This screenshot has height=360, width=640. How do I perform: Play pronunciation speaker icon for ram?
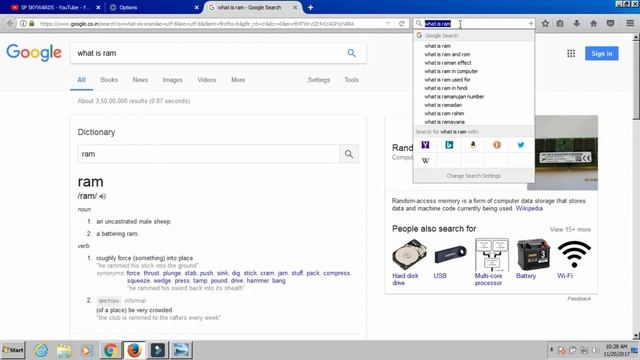[102, 196]
